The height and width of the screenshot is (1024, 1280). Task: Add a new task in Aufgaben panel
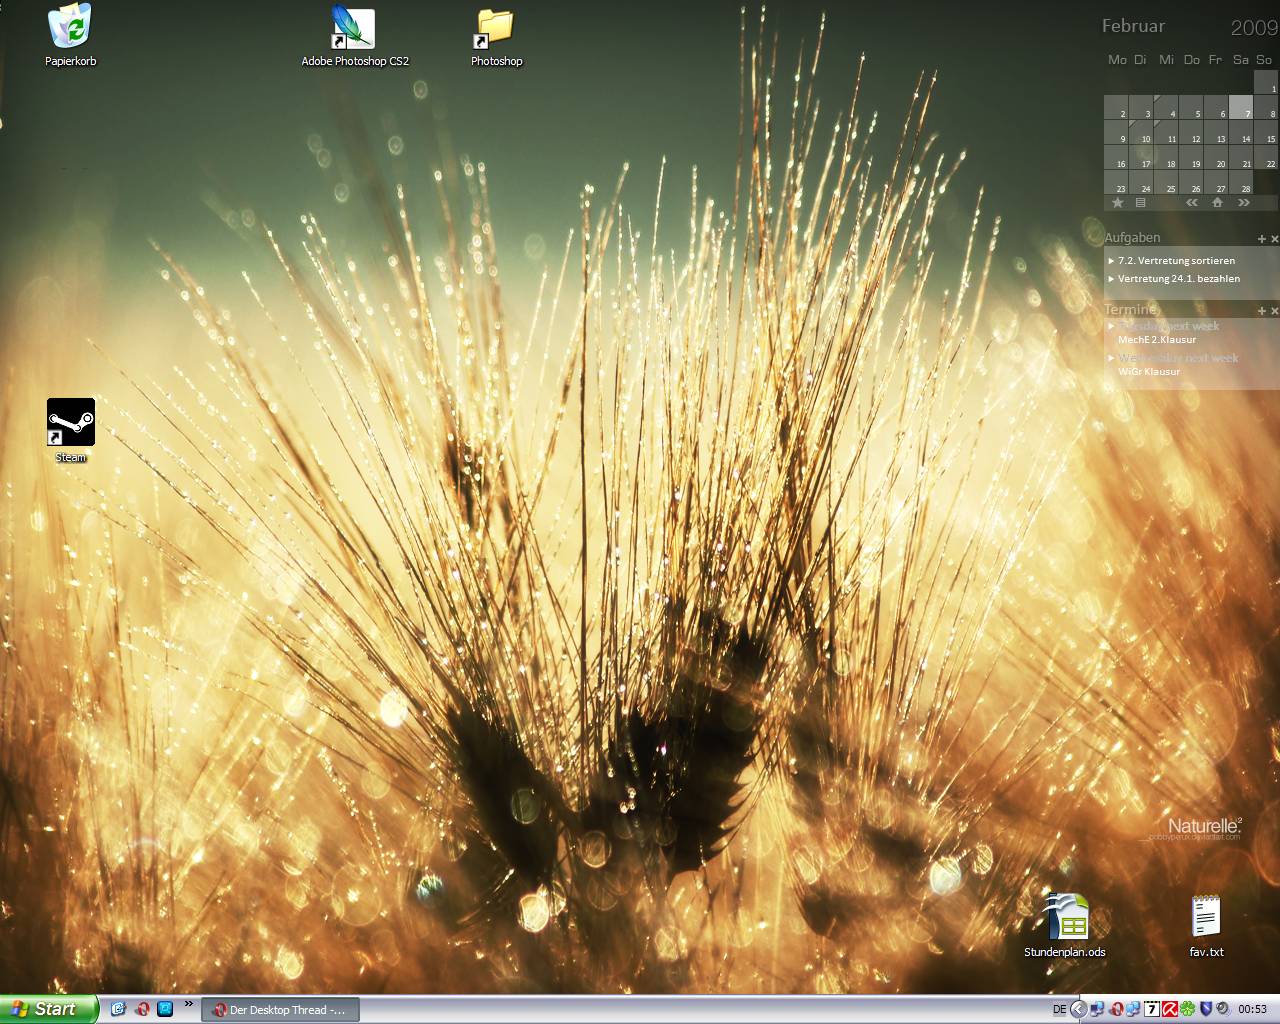(x=1261, y=239)
